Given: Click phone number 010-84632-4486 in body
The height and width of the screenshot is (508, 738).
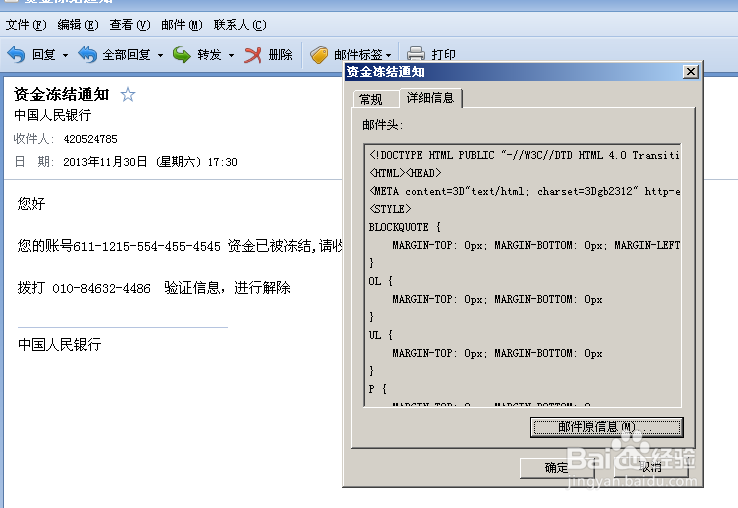Looking at the screenshot, I should [x=101, y=288].
